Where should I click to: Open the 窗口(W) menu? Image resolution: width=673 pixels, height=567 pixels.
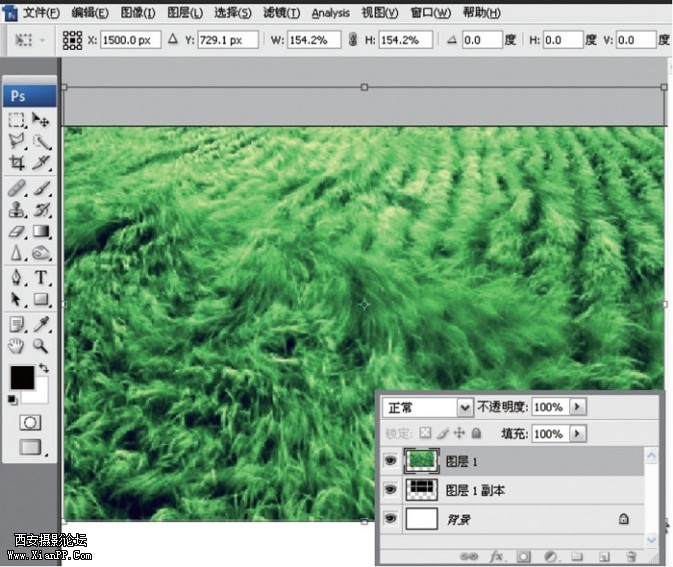430,13
